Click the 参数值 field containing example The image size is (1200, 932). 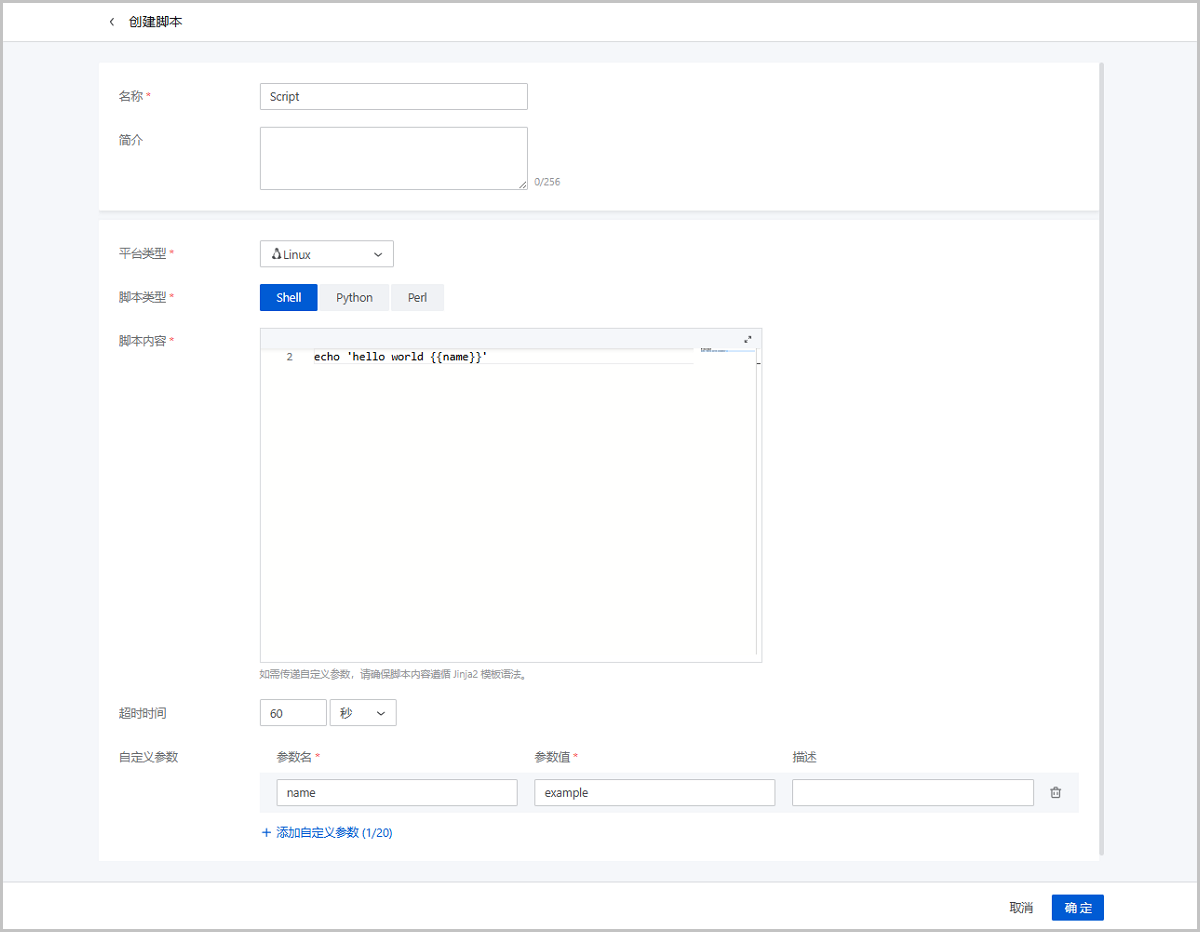click(x=654, y=793)
